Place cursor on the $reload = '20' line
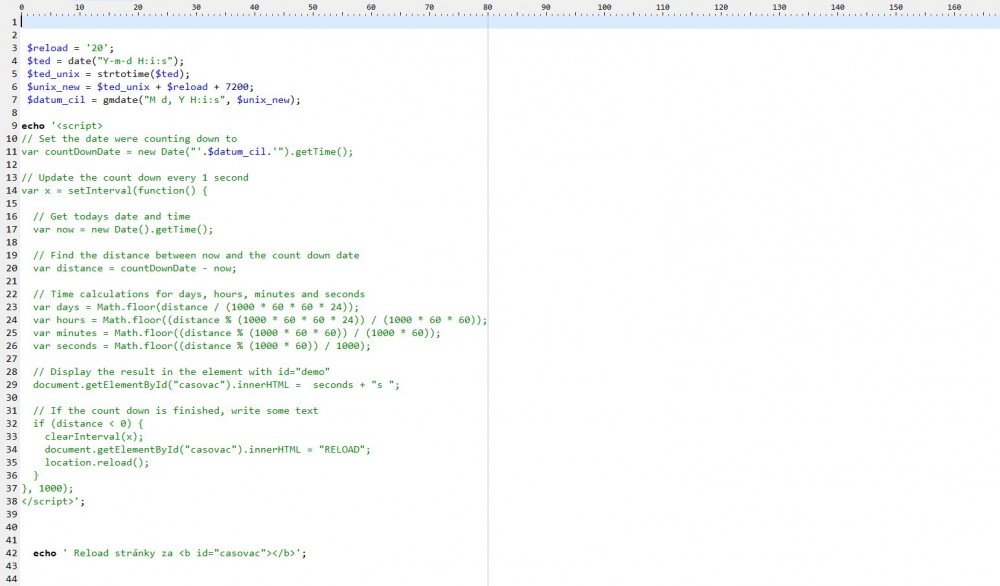This screenshot has width=1000, height=586. tap(71, 48)
